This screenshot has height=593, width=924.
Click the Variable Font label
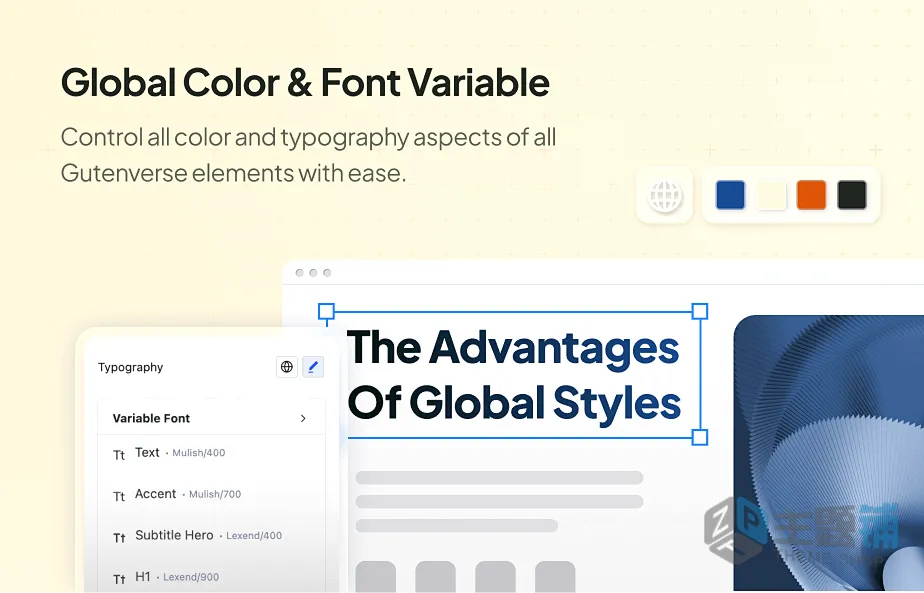[151, 418]
